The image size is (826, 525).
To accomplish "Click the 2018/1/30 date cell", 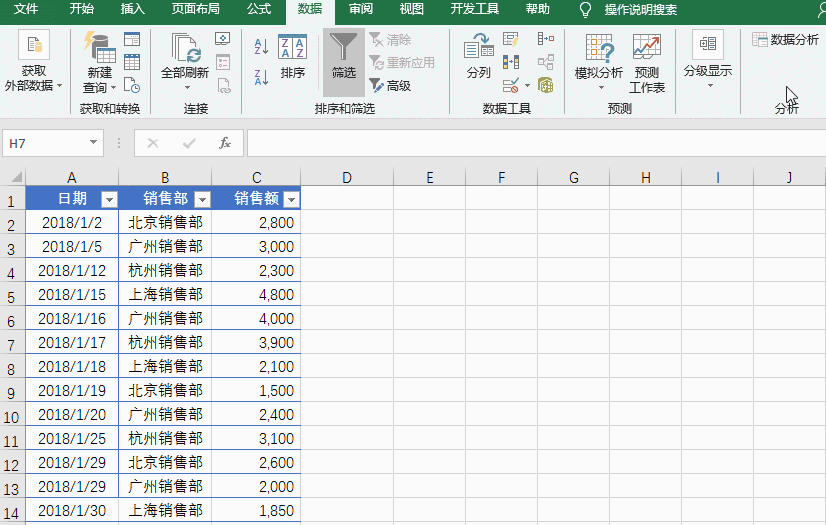I will click(x=72, y=510).
